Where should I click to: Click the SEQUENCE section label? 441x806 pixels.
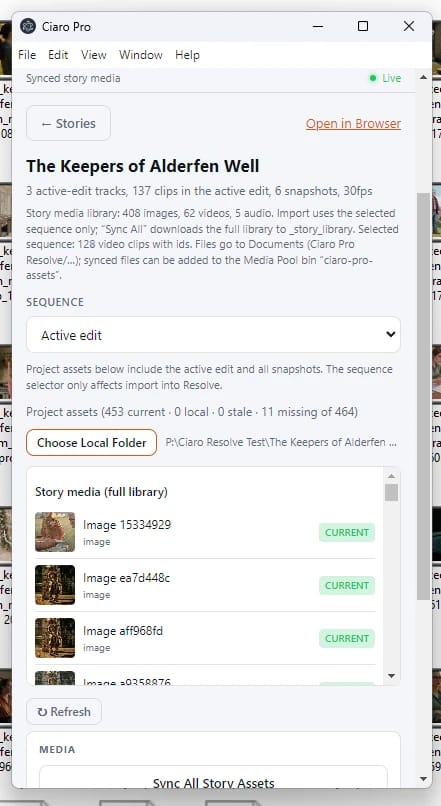(55, 302)
